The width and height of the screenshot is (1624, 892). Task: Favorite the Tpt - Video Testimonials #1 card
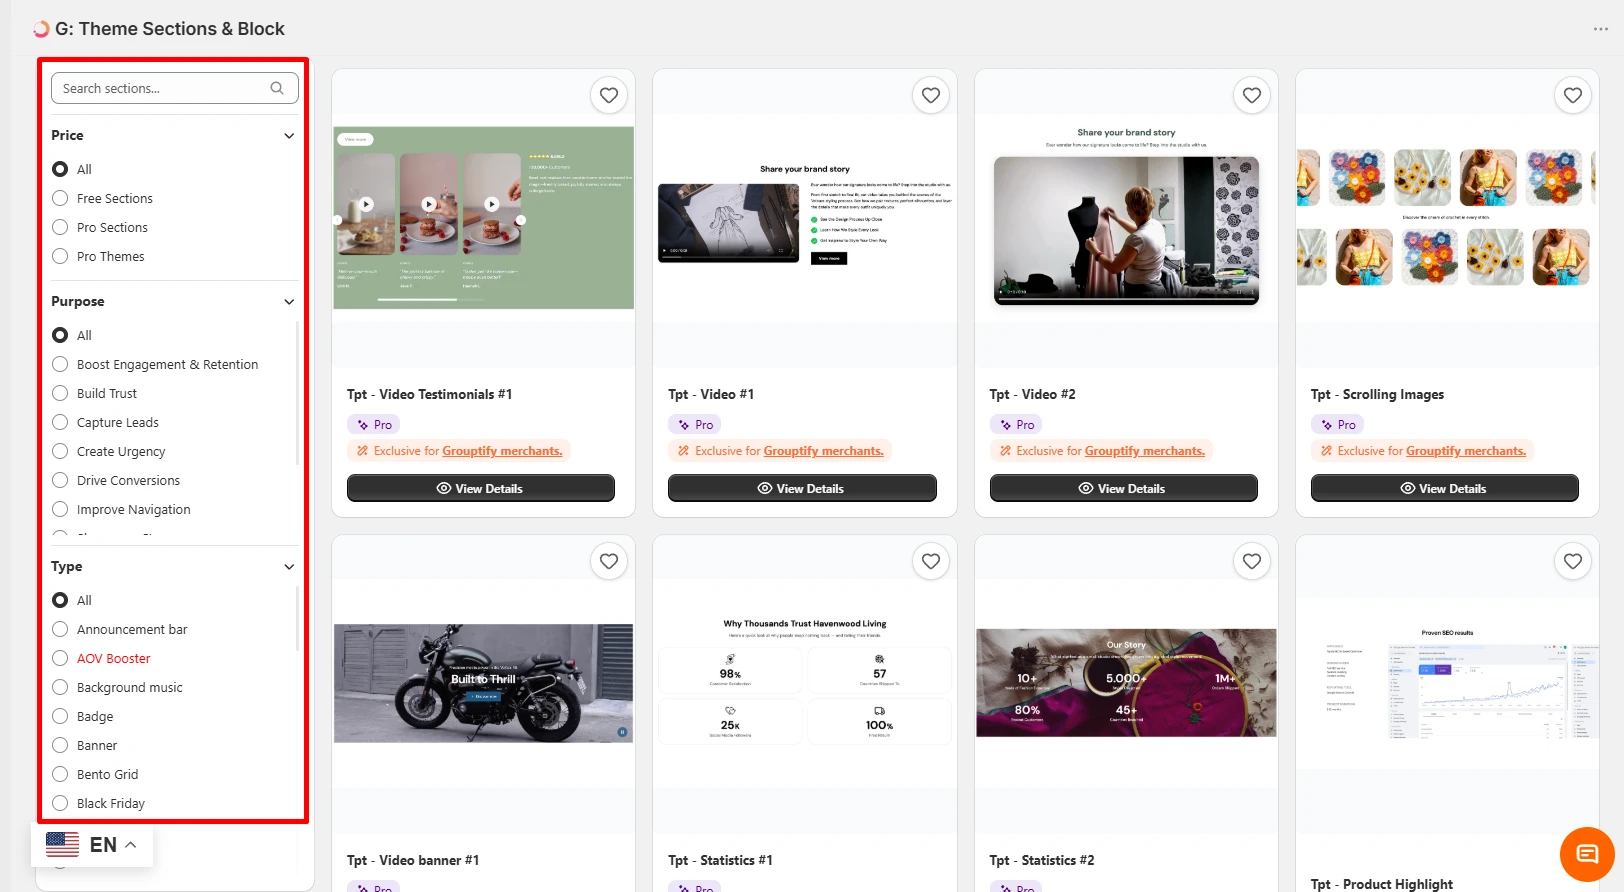609,95
